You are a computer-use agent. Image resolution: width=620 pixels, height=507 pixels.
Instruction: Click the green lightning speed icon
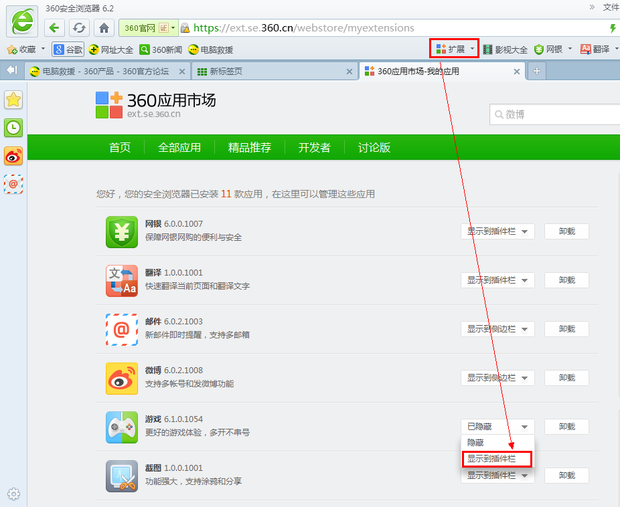pyautogui.click(x=612, y=28)
